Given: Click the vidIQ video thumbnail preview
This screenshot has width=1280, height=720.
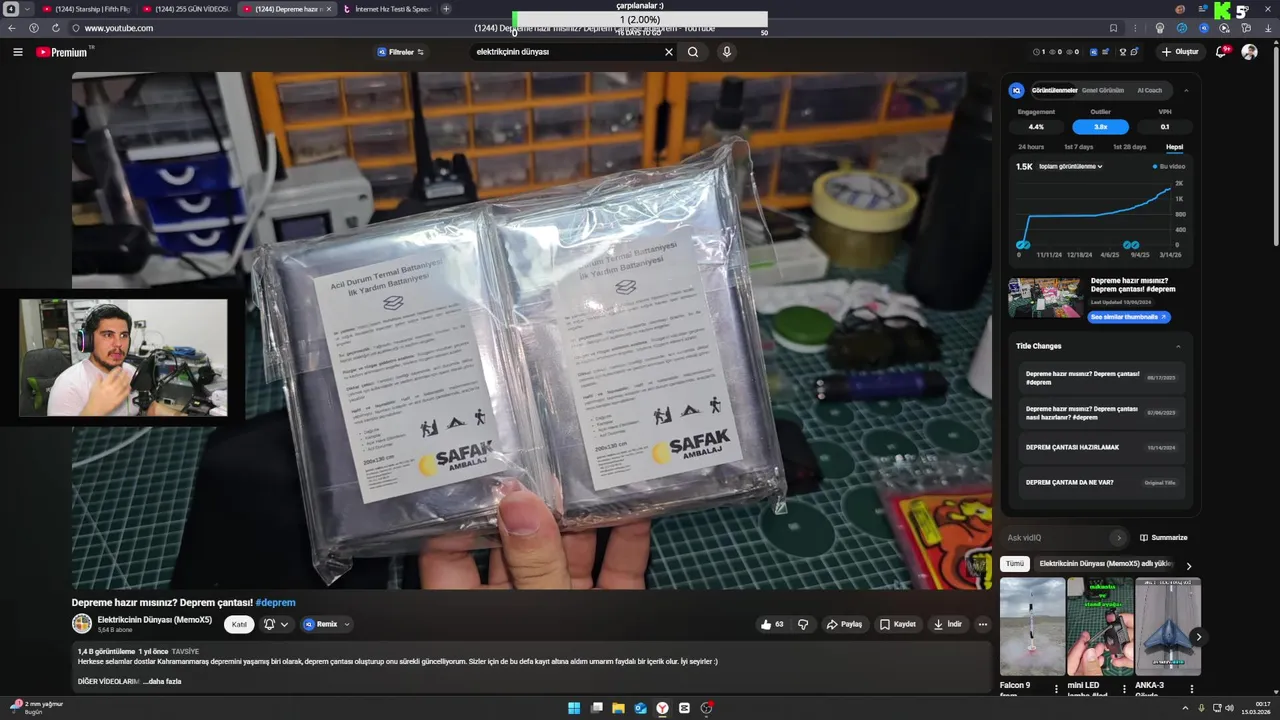Looking at the screenshot, I should click(x=1045, y=298).
